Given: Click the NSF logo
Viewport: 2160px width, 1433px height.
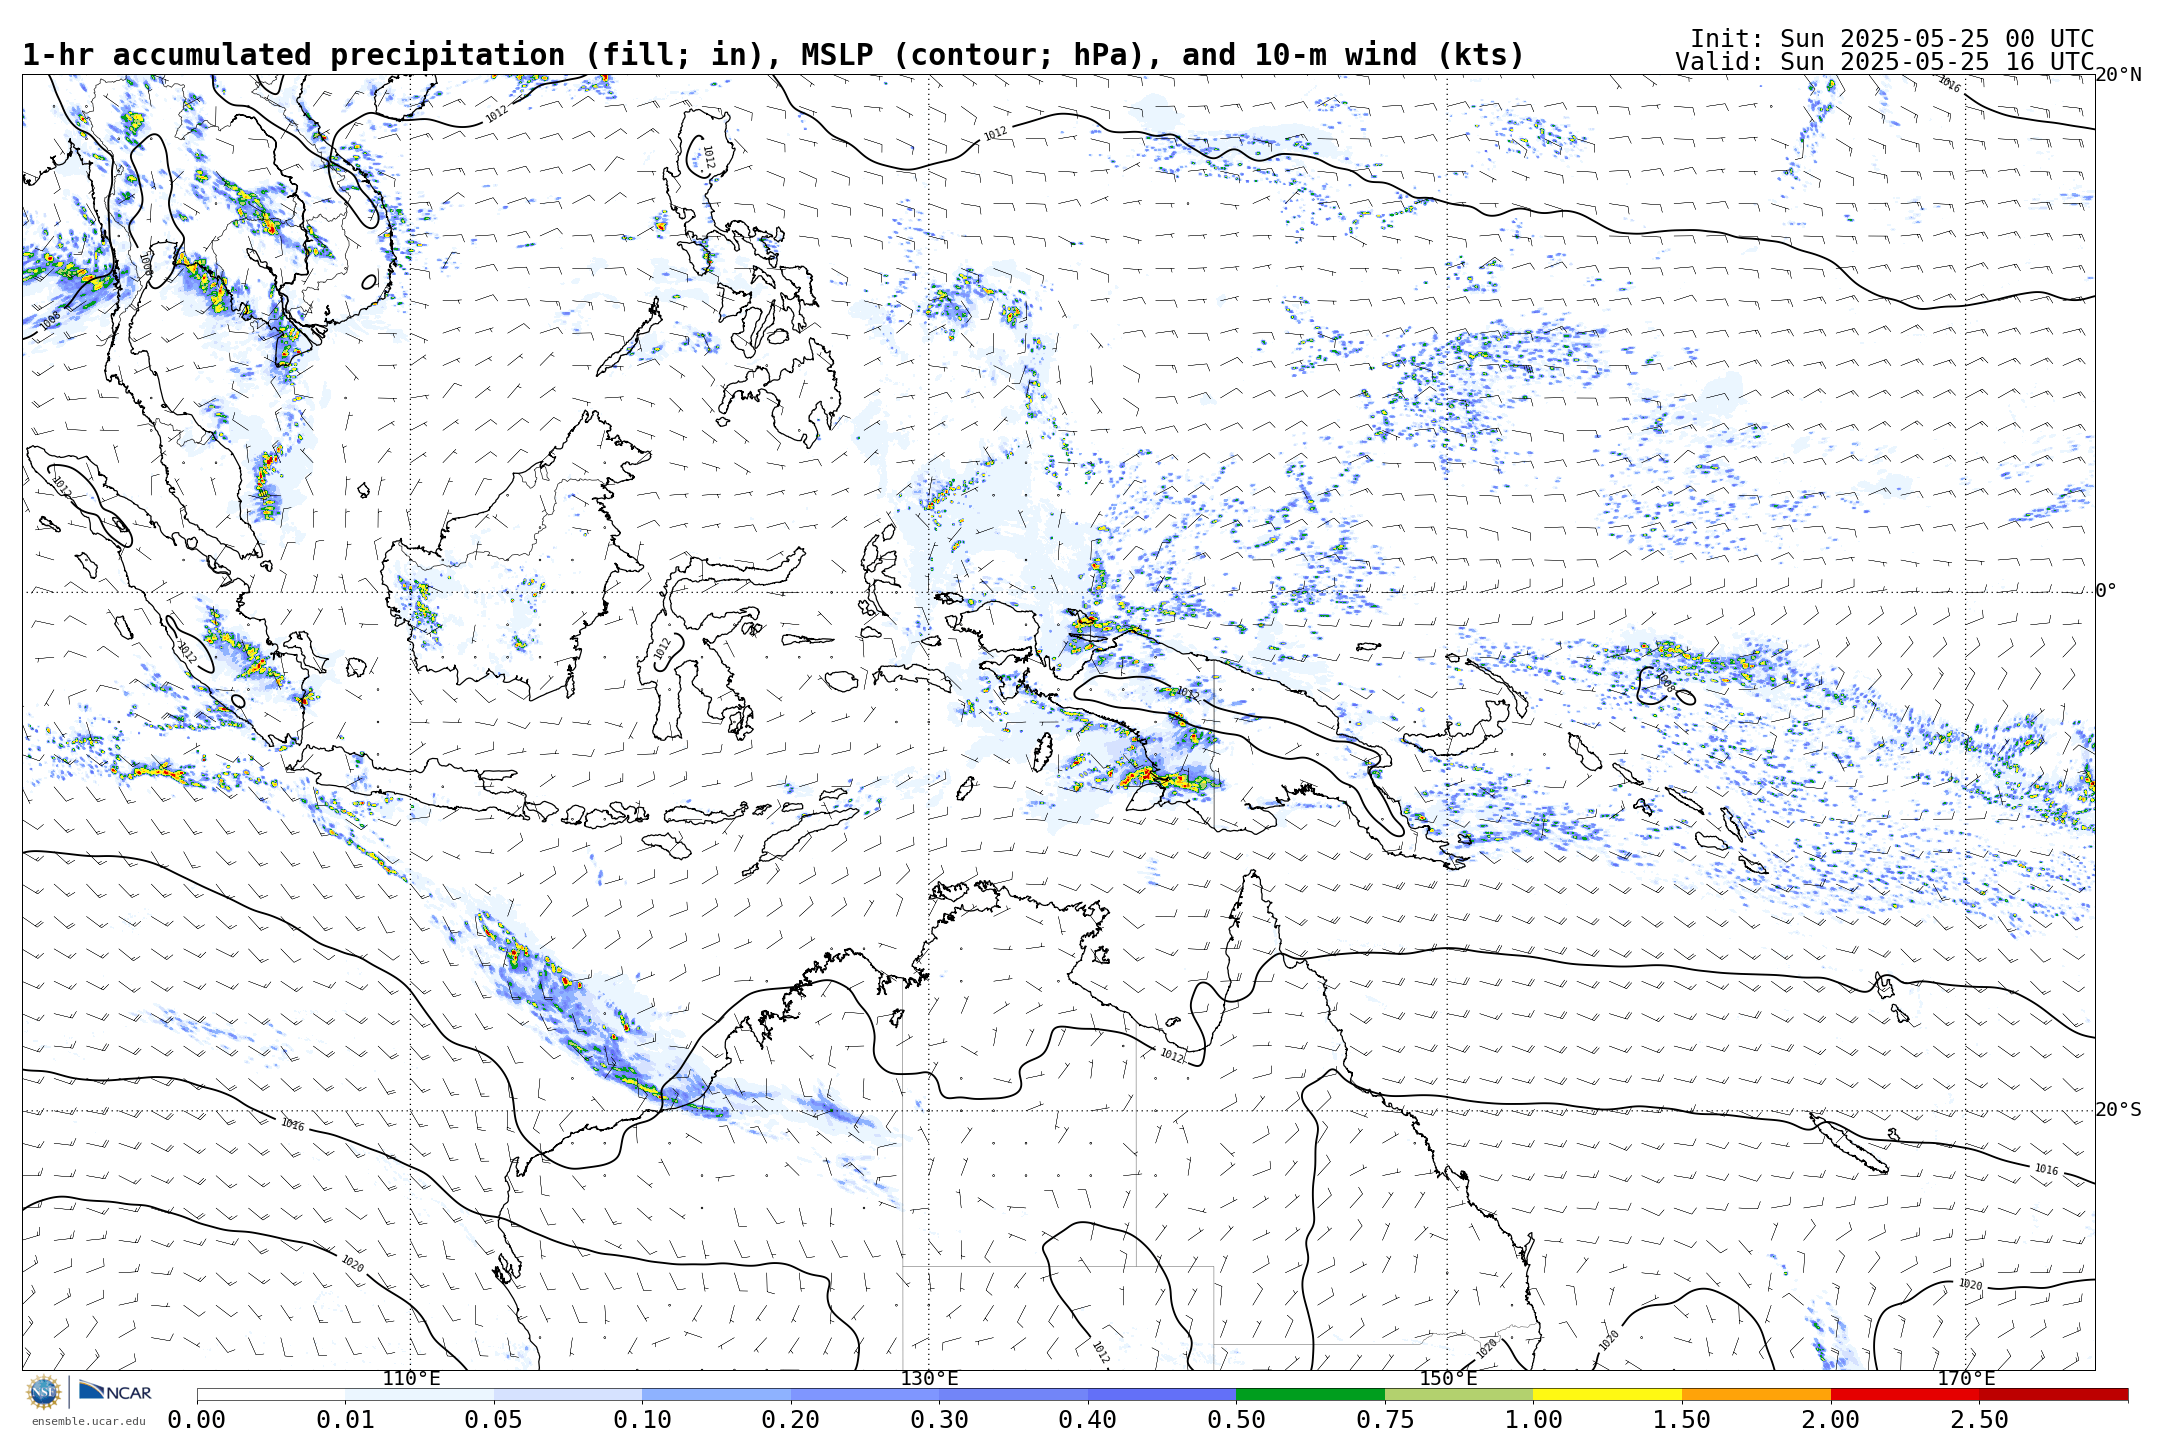Looking at the screenshot, I should (x=44, y=1392).
